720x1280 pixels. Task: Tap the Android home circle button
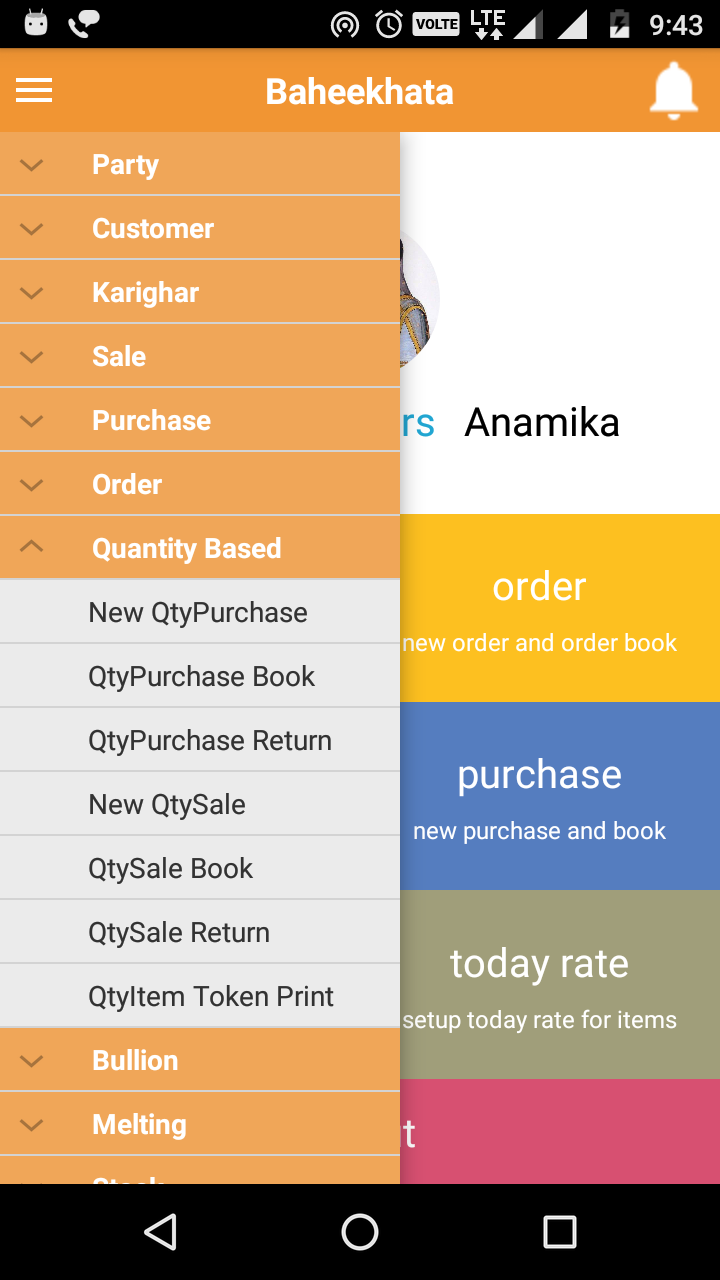coord(360,1232)
